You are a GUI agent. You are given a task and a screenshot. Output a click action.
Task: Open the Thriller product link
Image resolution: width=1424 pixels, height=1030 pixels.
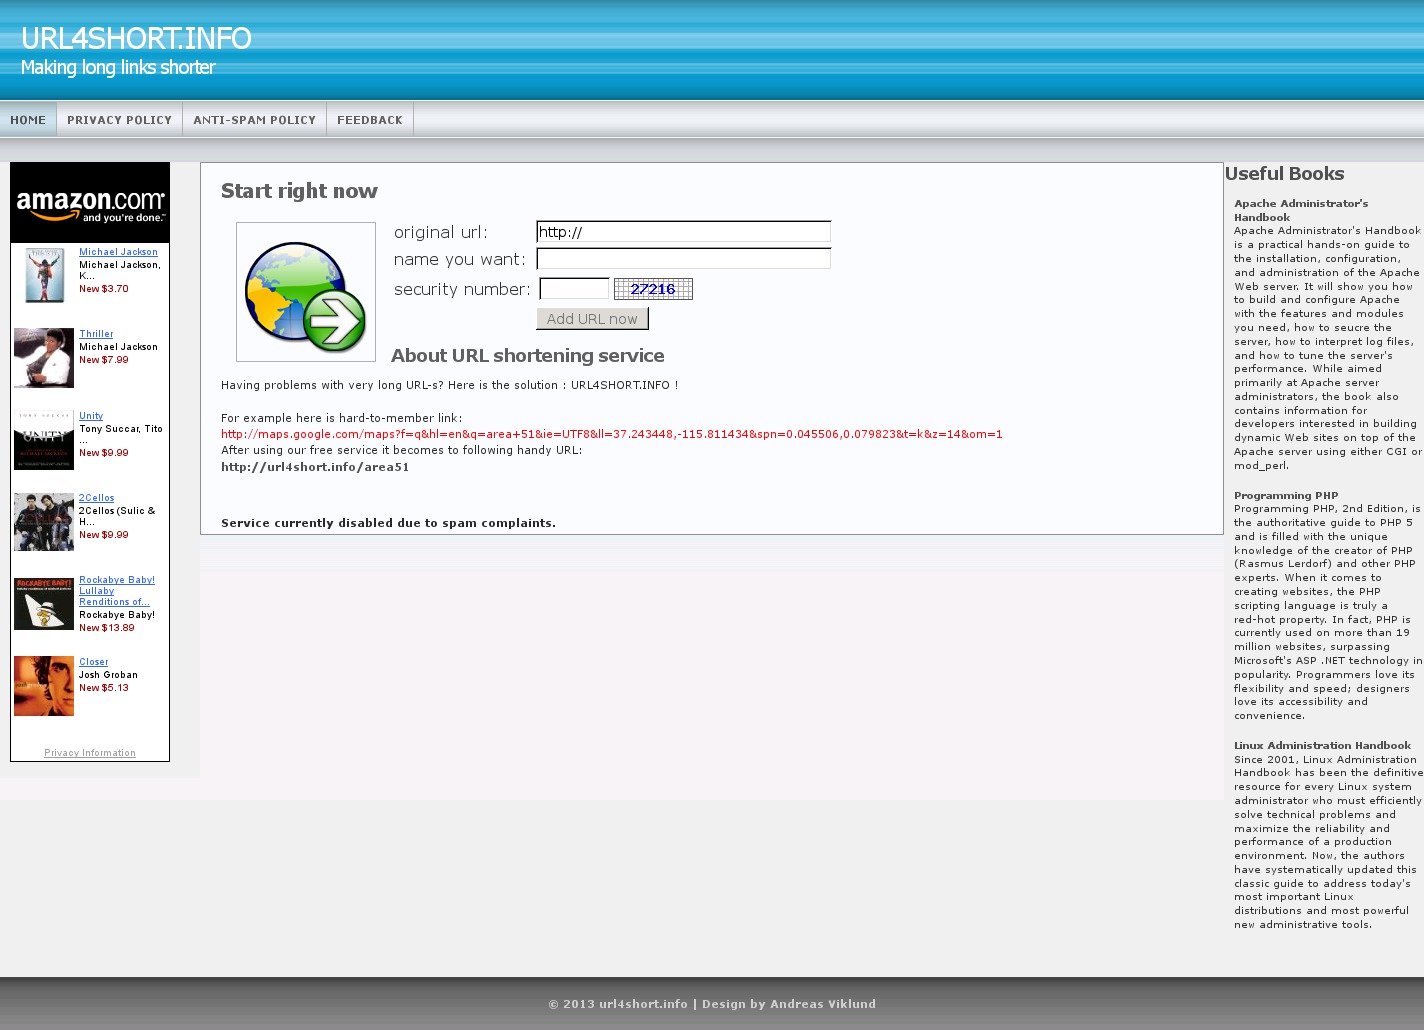[96, 334]
